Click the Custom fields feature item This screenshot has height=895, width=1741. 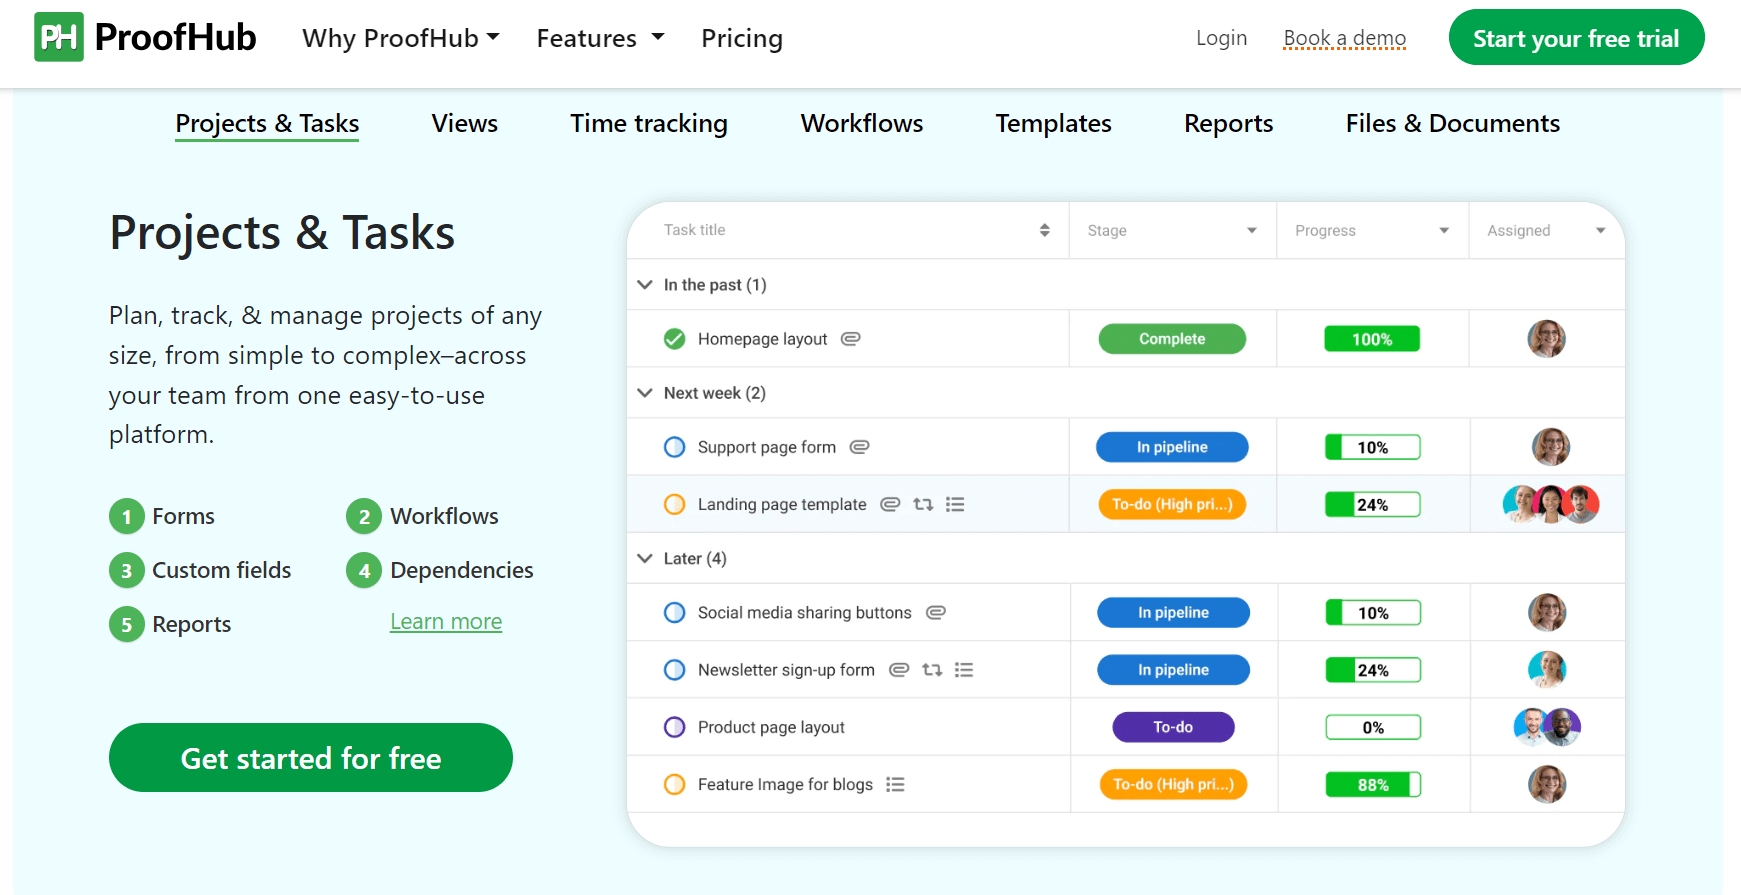(x=201, y=570)
